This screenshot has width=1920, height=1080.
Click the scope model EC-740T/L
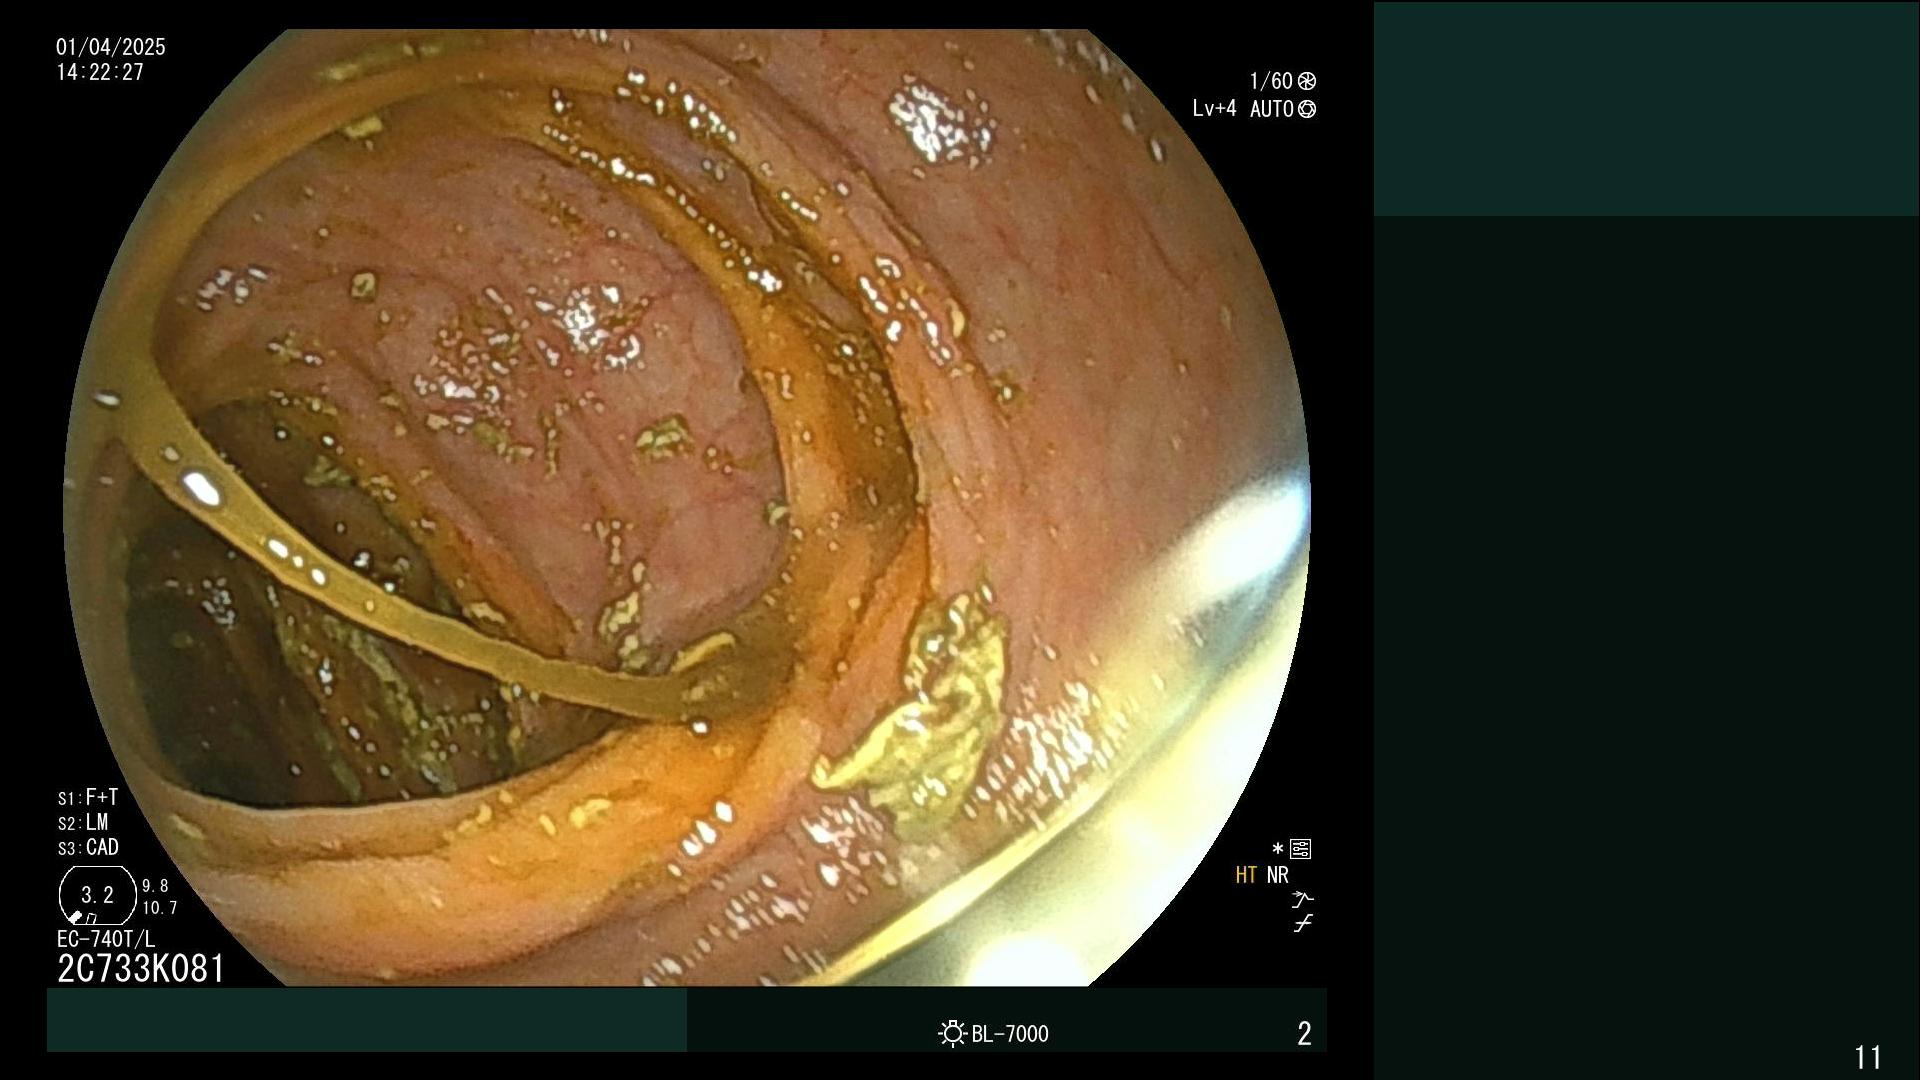click(106, 939)
